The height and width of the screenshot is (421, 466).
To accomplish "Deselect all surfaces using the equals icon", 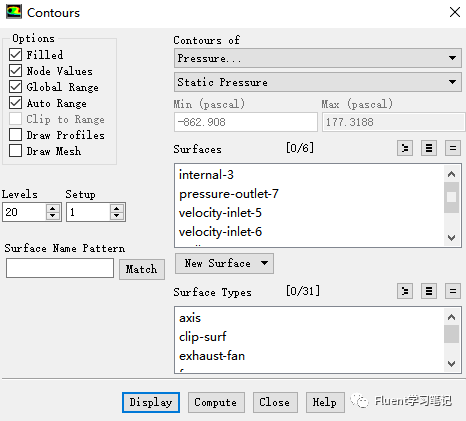I will coord(453,148).
